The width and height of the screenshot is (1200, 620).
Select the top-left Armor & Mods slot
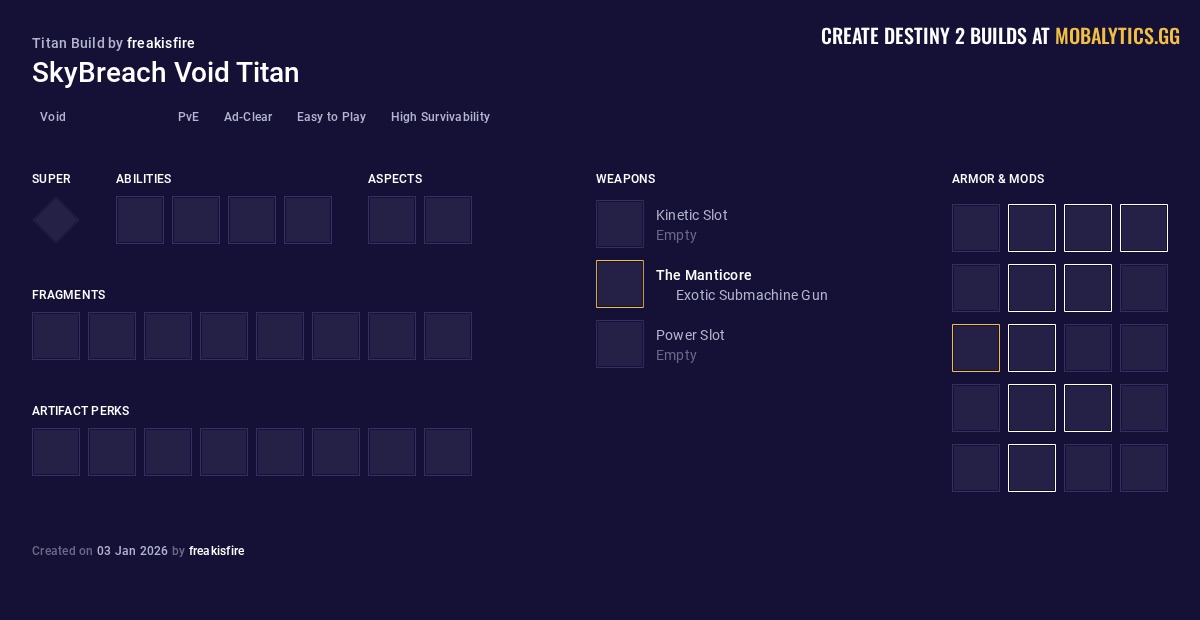[x=976, y=228]
